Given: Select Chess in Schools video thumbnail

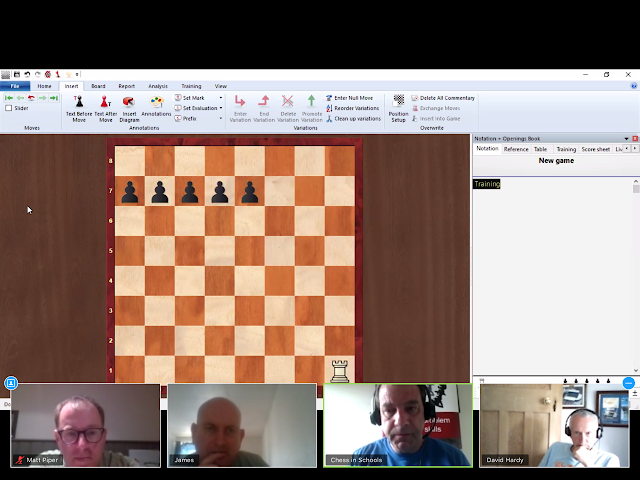Looking at the screenshot, I should (398, 425).
